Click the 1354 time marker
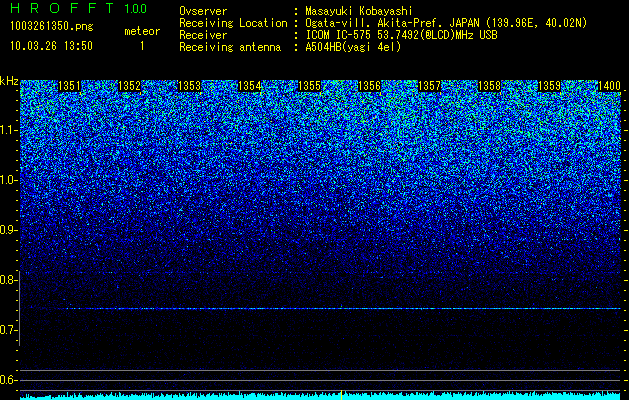629x400 pixels. coord(250,86)
